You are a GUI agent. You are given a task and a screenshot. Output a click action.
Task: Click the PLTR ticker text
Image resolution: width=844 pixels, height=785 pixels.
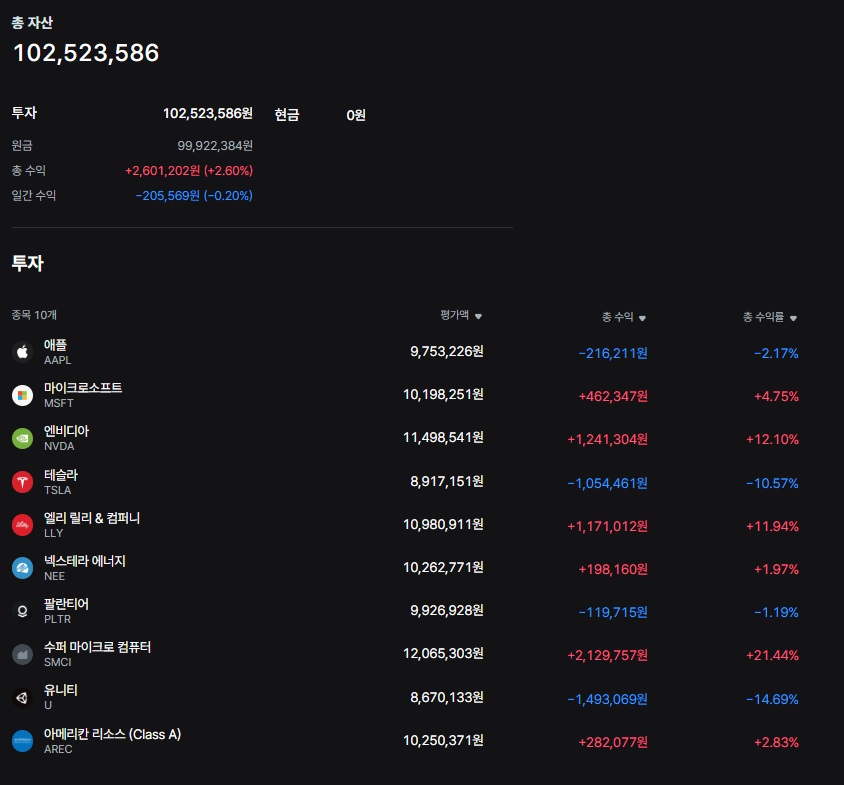58,619
